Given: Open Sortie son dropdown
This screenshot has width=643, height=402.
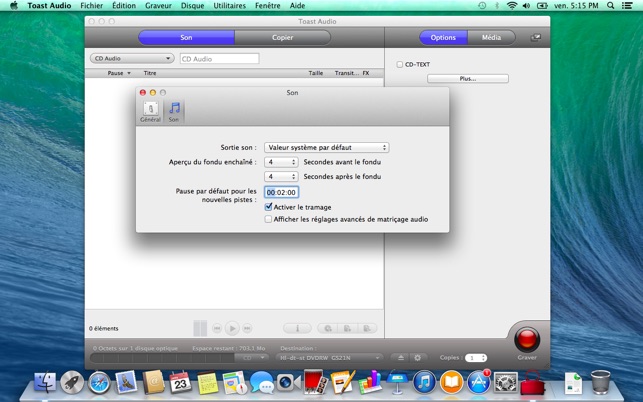Looking at the screenshot, I should click(x=326, y=147).
